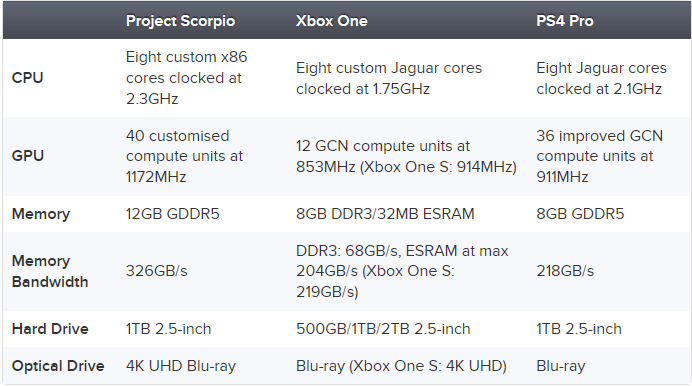
Task: Click the Hard Drive row label
Action: point(50,329)
